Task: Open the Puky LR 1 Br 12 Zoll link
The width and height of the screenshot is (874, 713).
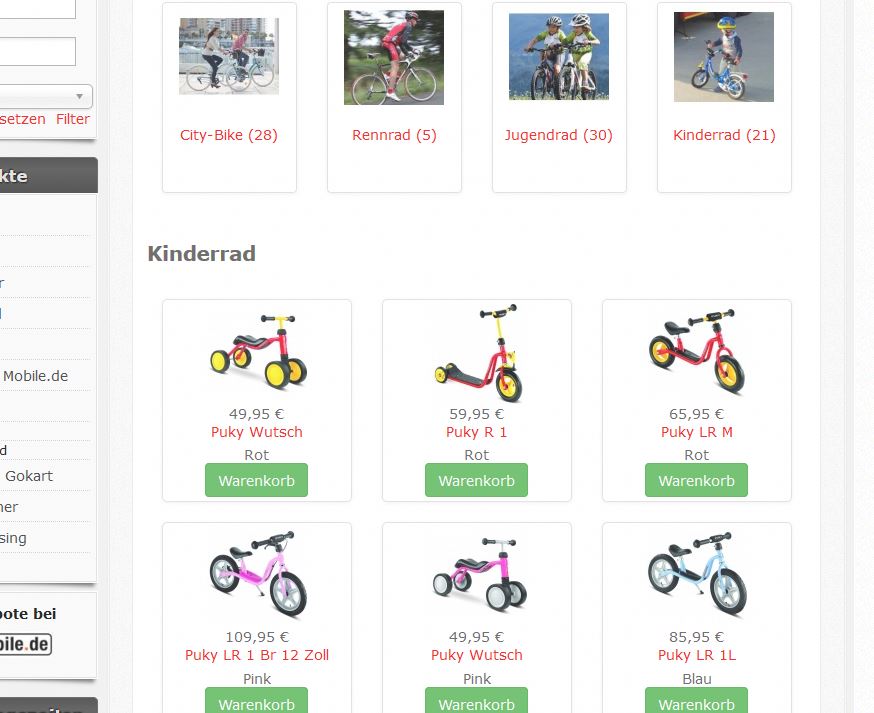Action: point(257,655)
